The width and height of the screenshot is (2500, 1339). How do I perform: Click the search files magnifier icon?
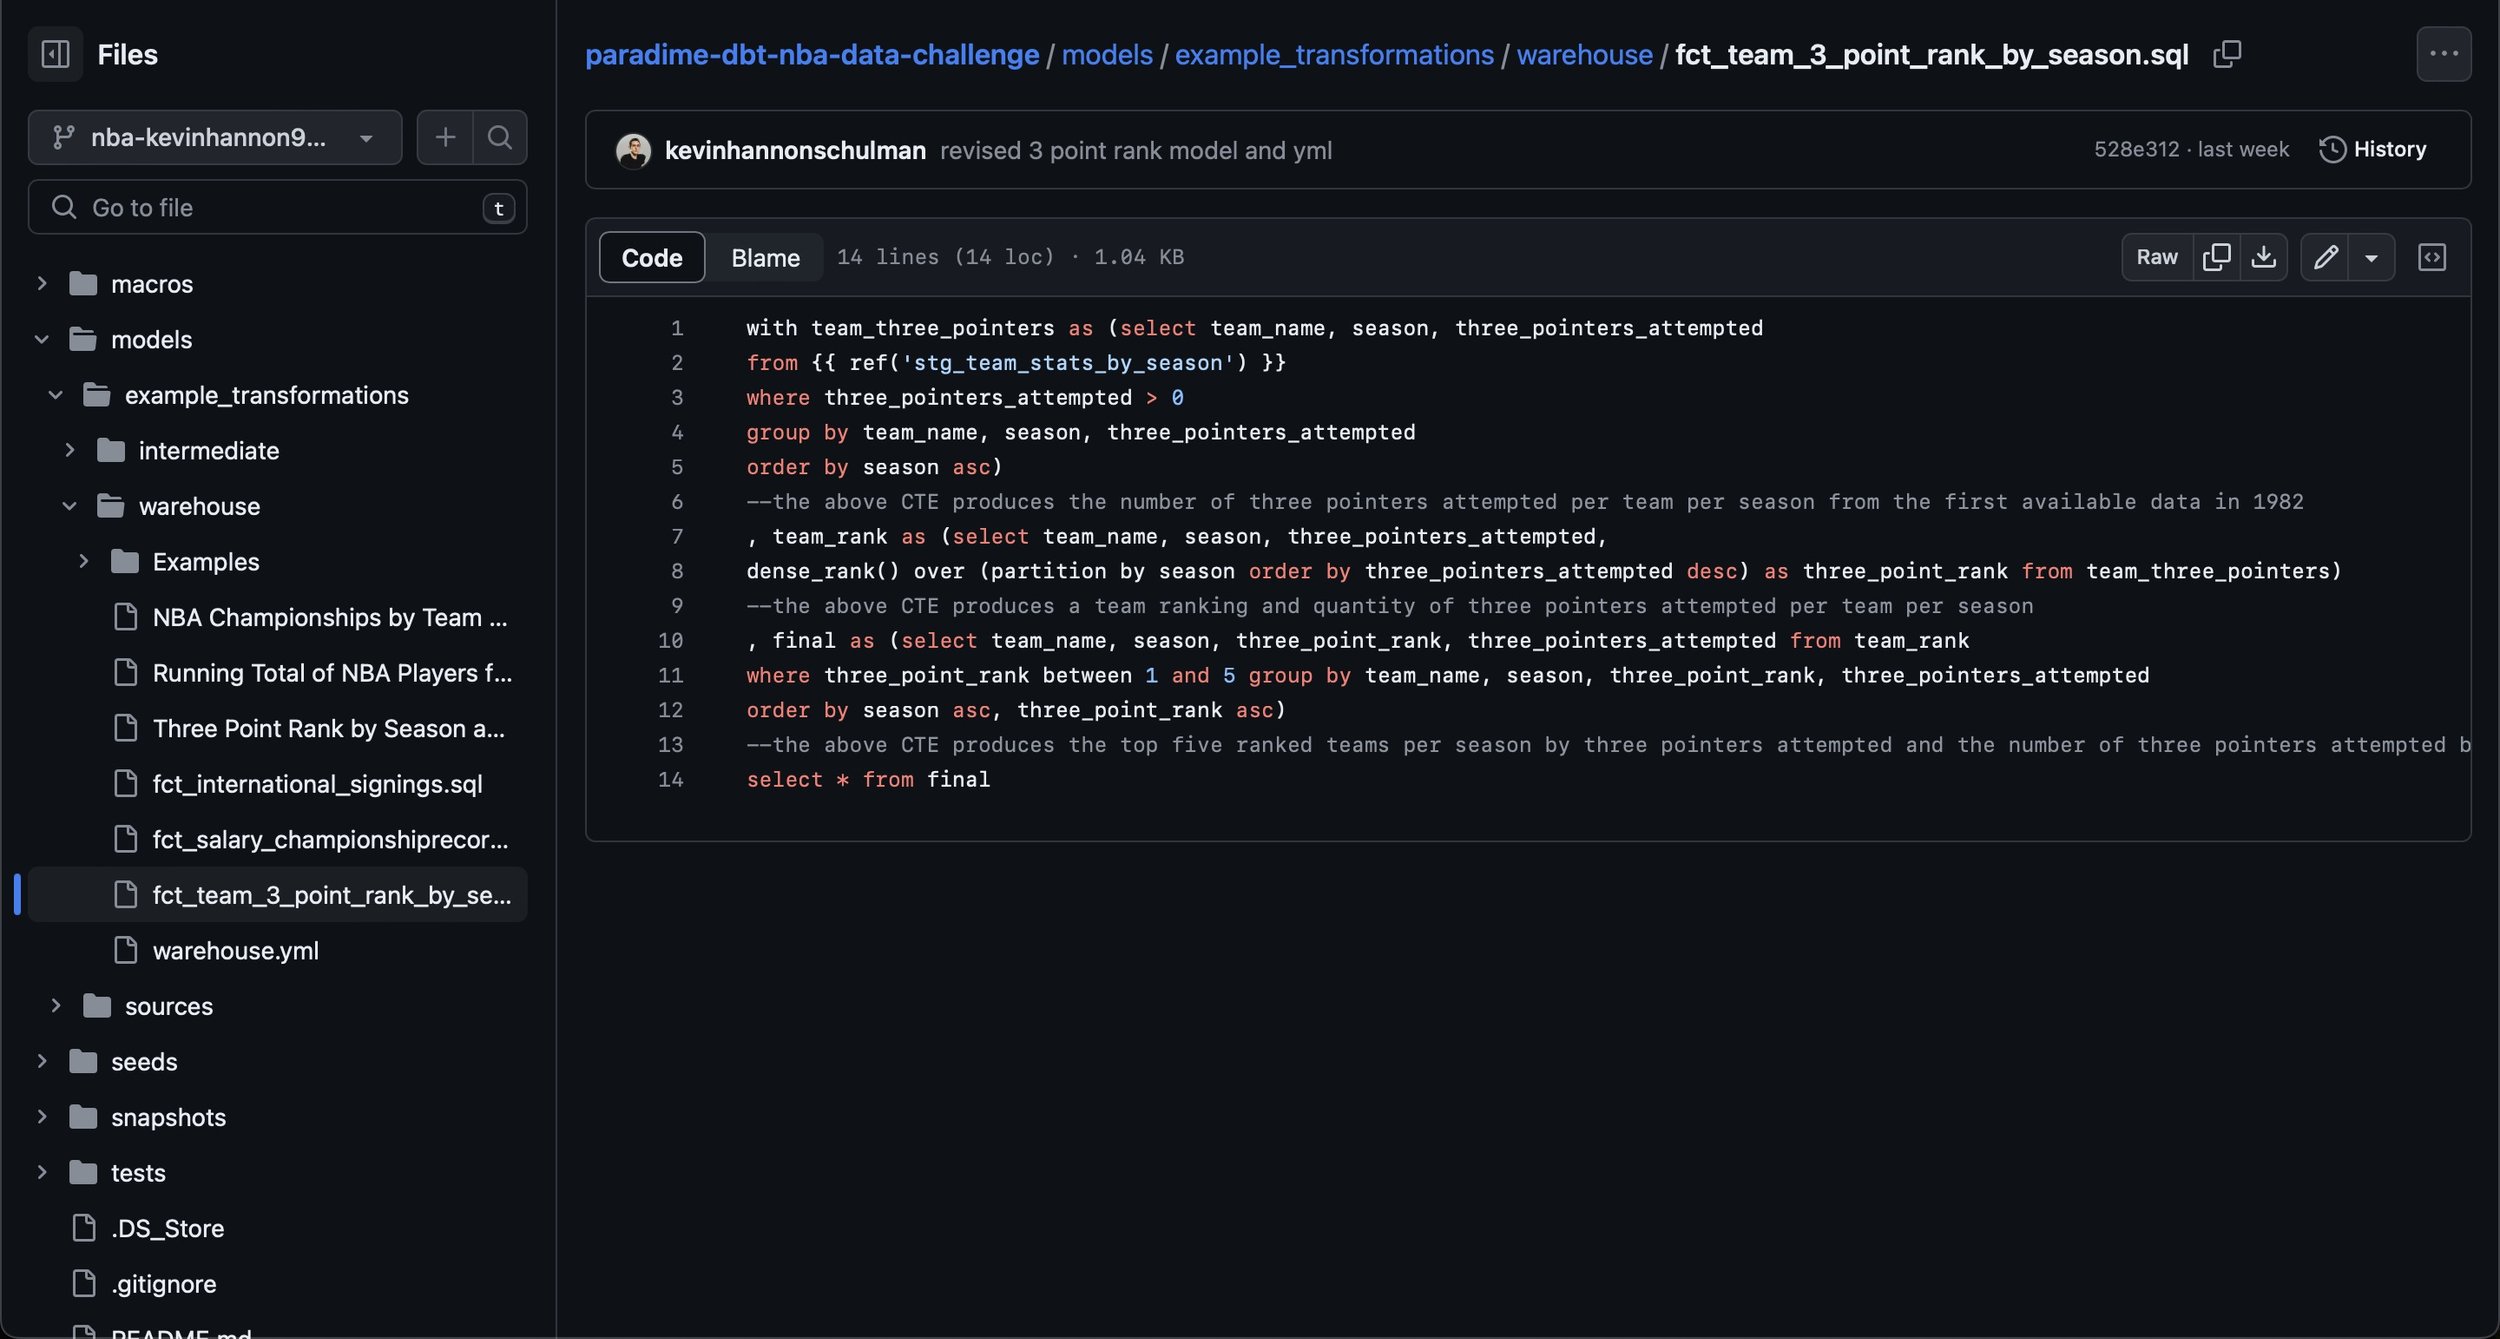pyautogui.click(x=499, y=137)
